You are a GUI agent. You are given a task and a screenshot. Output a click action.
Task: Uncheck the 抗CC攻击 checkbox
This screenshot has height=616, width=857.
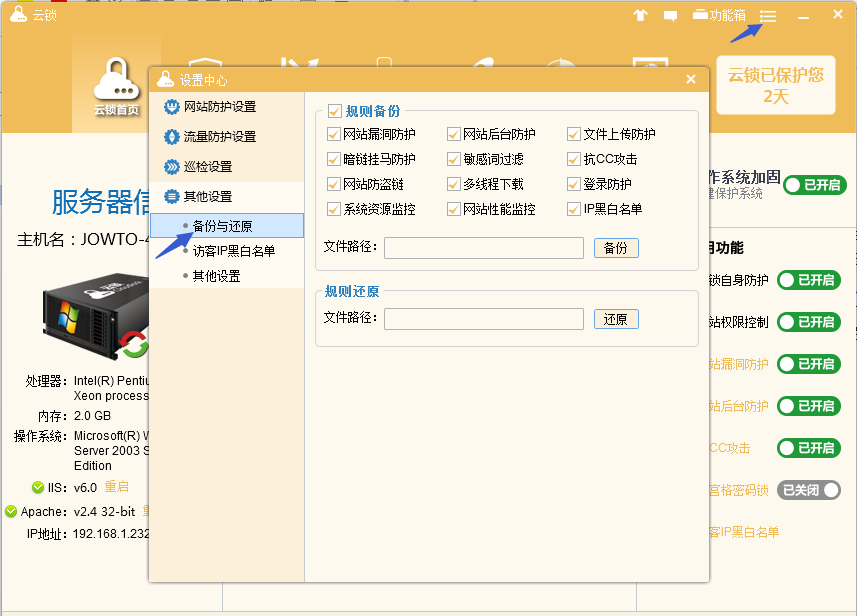pyautogui.click(x=573, y=159)
